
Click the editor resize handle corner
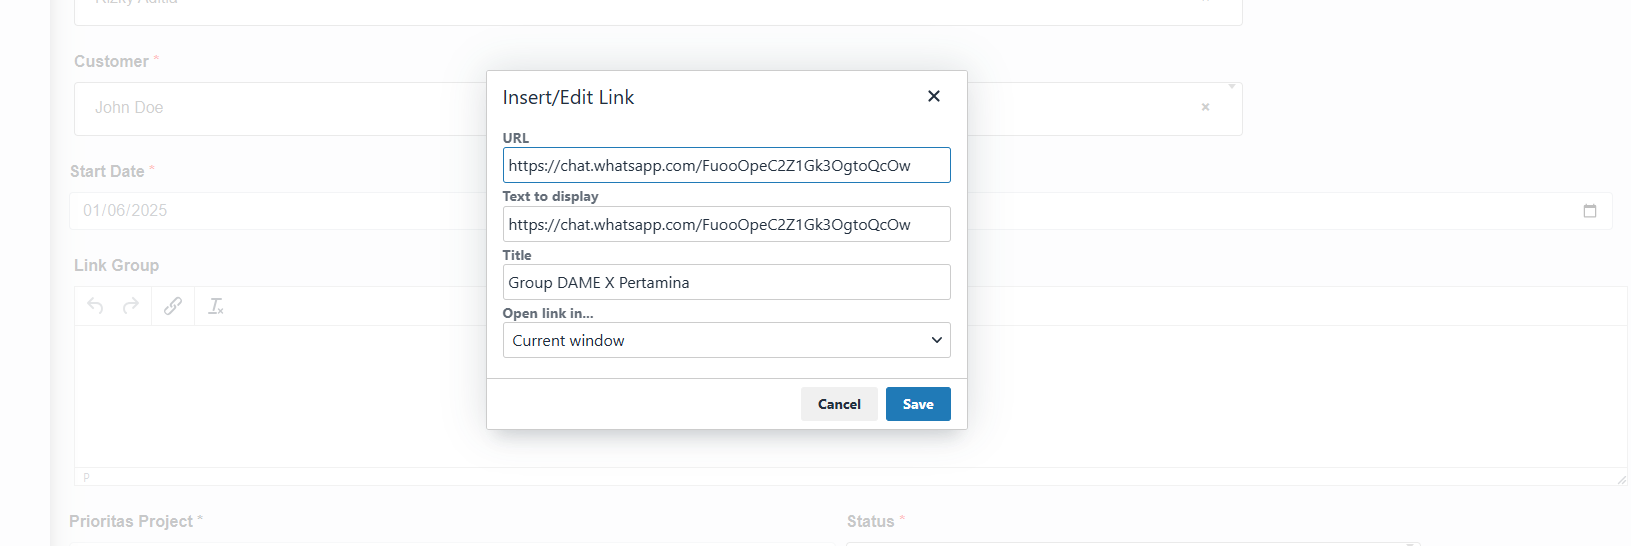coord(1621,480)
